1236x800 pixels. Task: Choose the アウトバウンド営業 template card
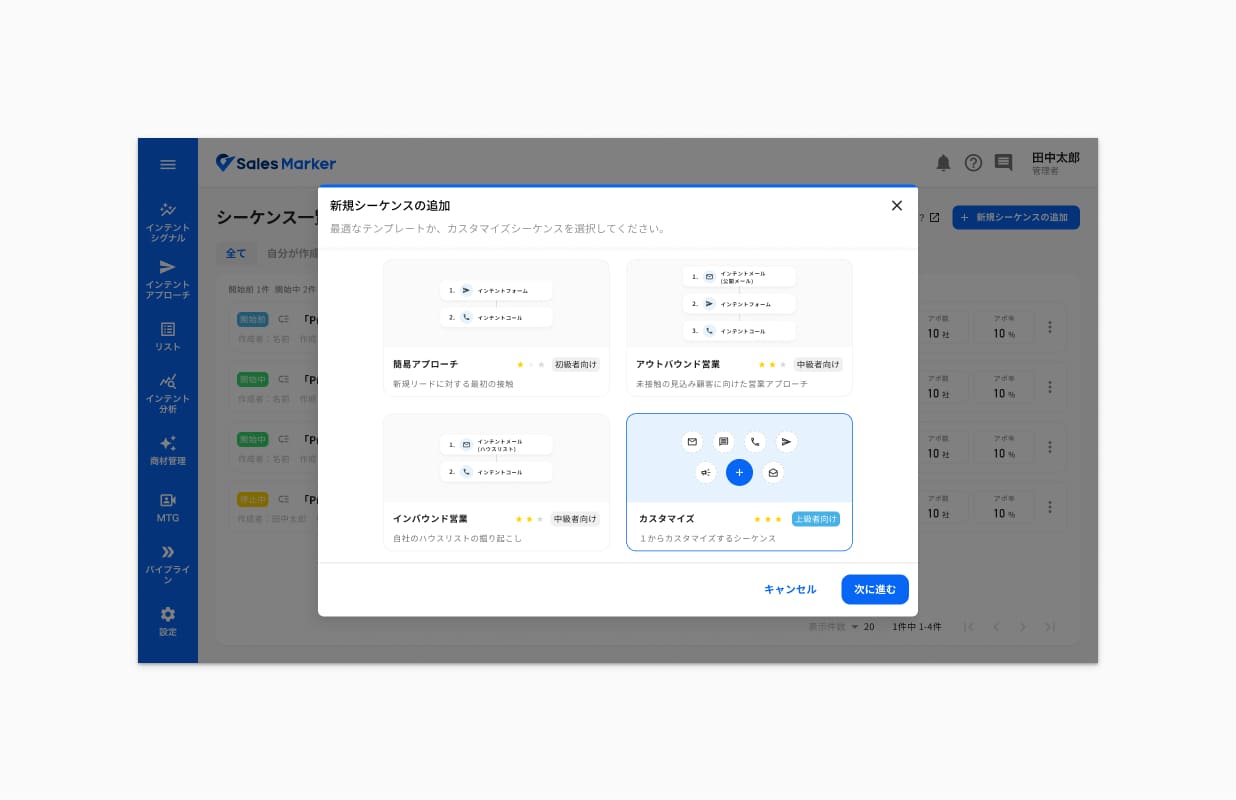click(739, 327)
